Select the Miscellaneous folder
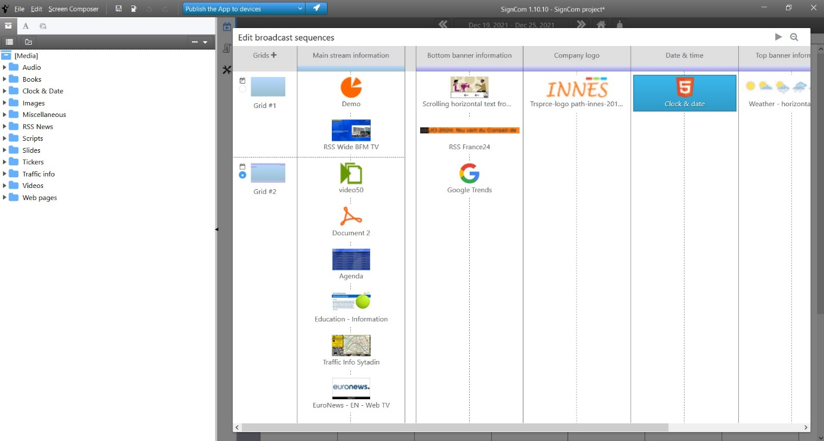The image size is (824, 441). coord(44,115)
